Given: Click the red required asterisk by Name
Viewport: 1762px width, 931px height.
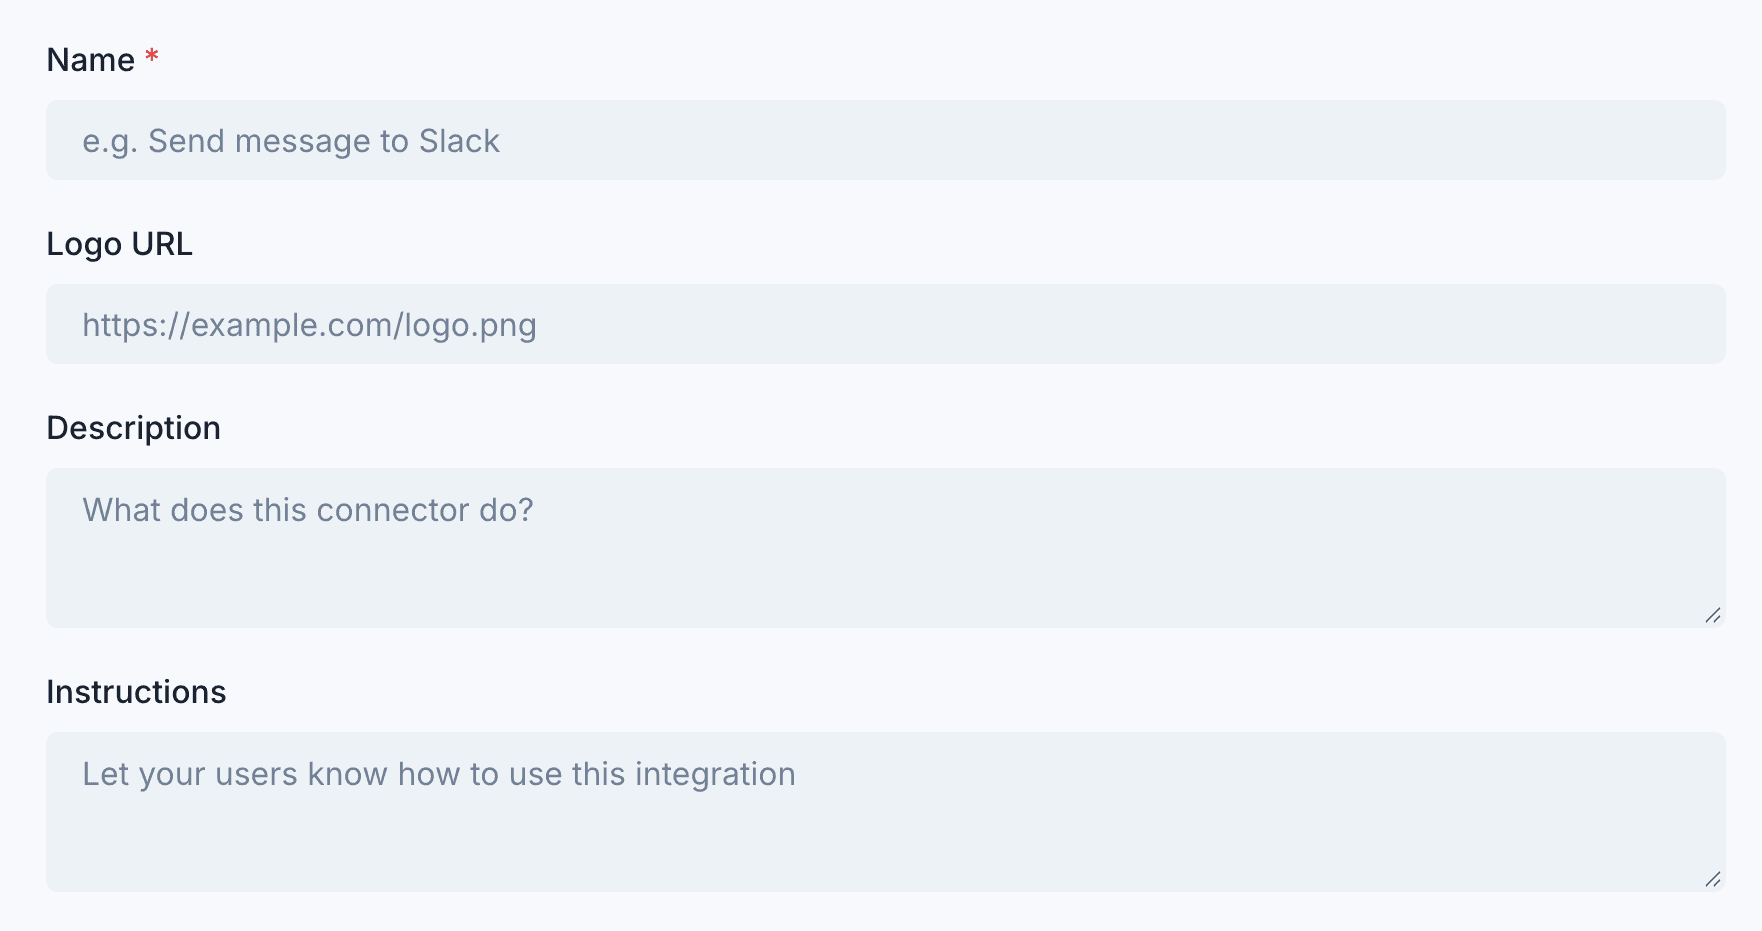Looking at the screenshot, I should [x=152, y=56].
